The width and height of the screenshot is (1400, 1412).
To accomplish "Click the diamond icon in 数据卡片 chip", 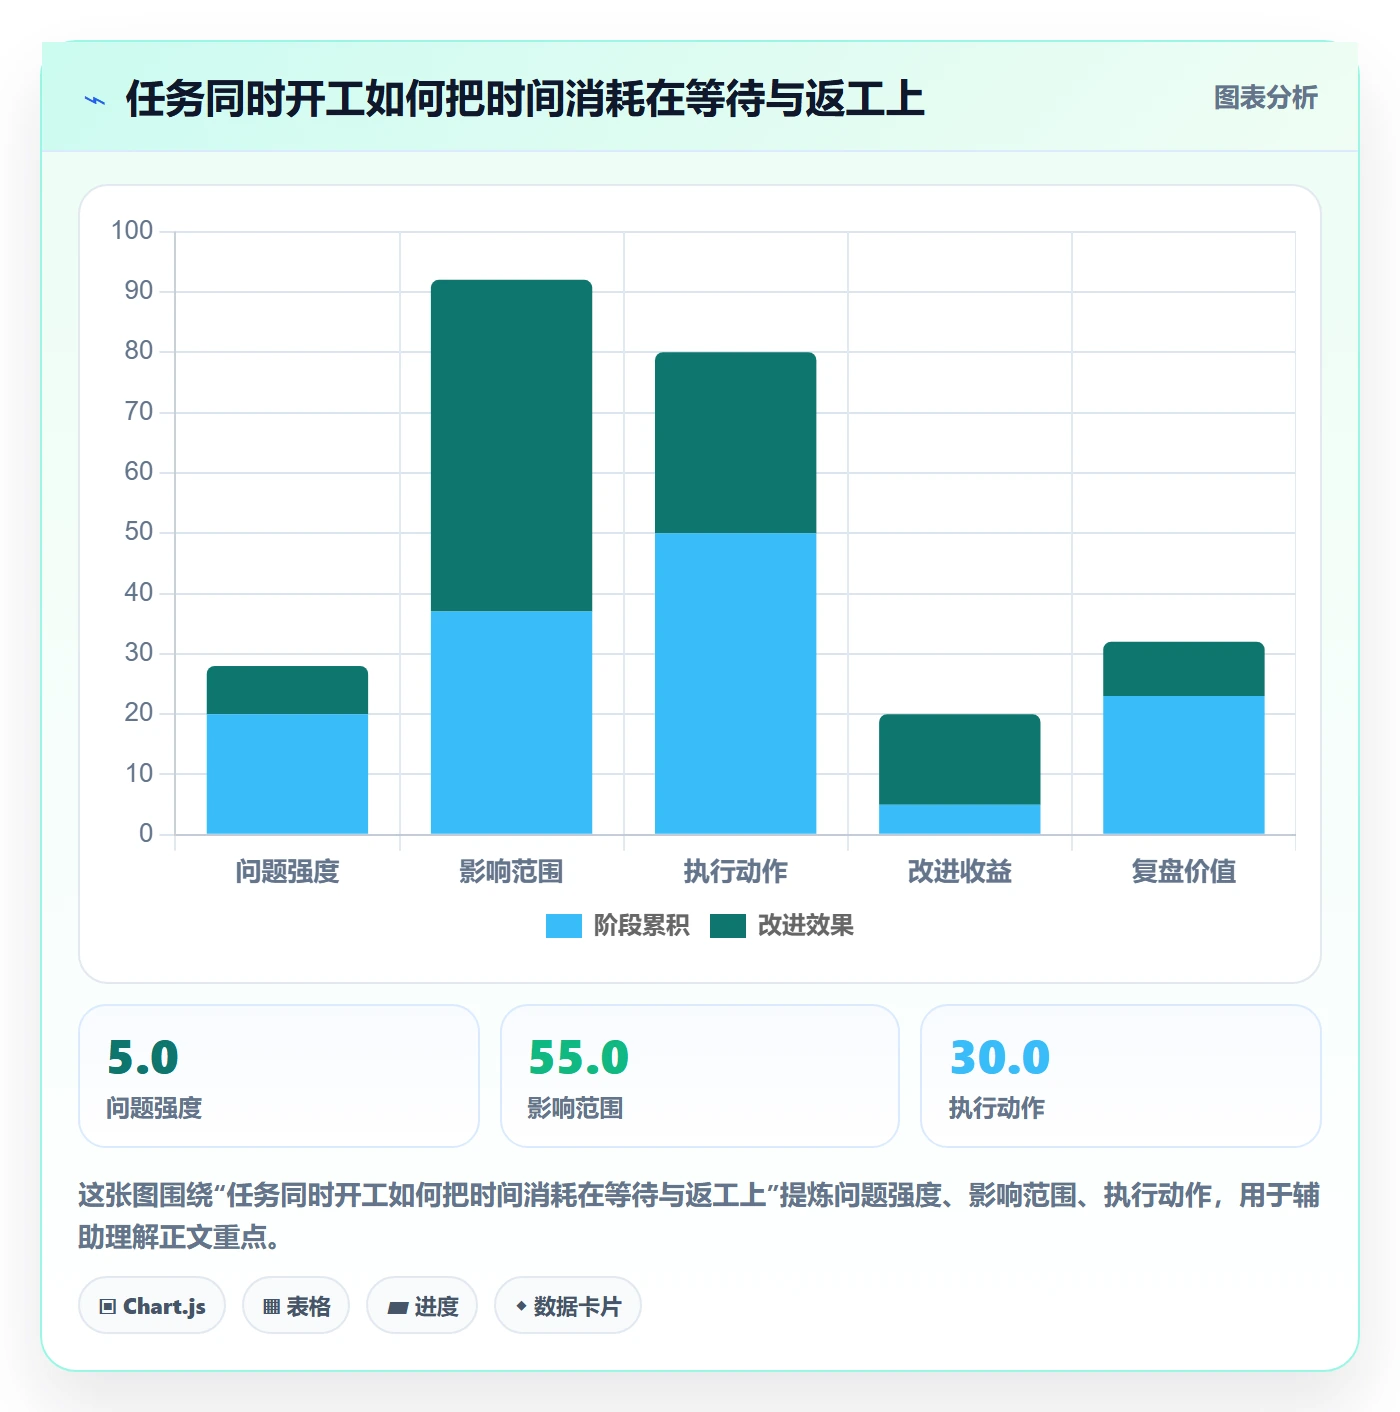I will tap(521, 1306).
